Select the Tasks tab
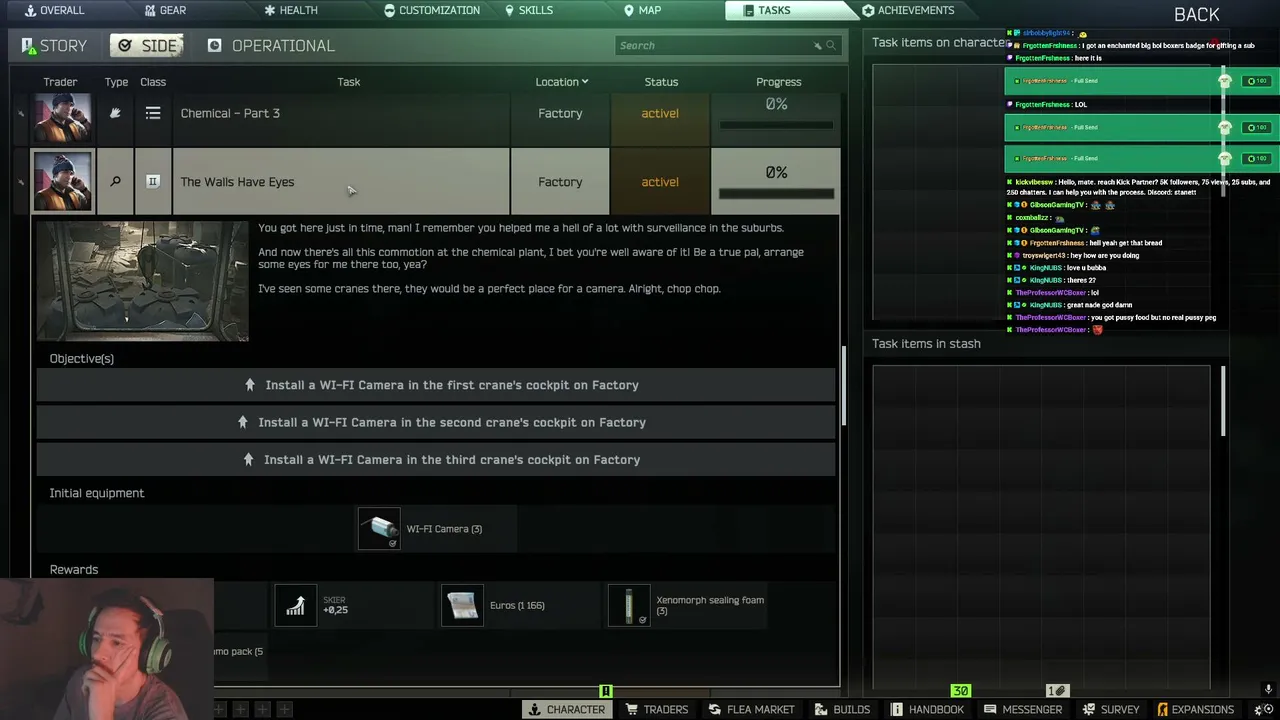The width and height of the screenshot is (1280, 720). click(766, 10)
